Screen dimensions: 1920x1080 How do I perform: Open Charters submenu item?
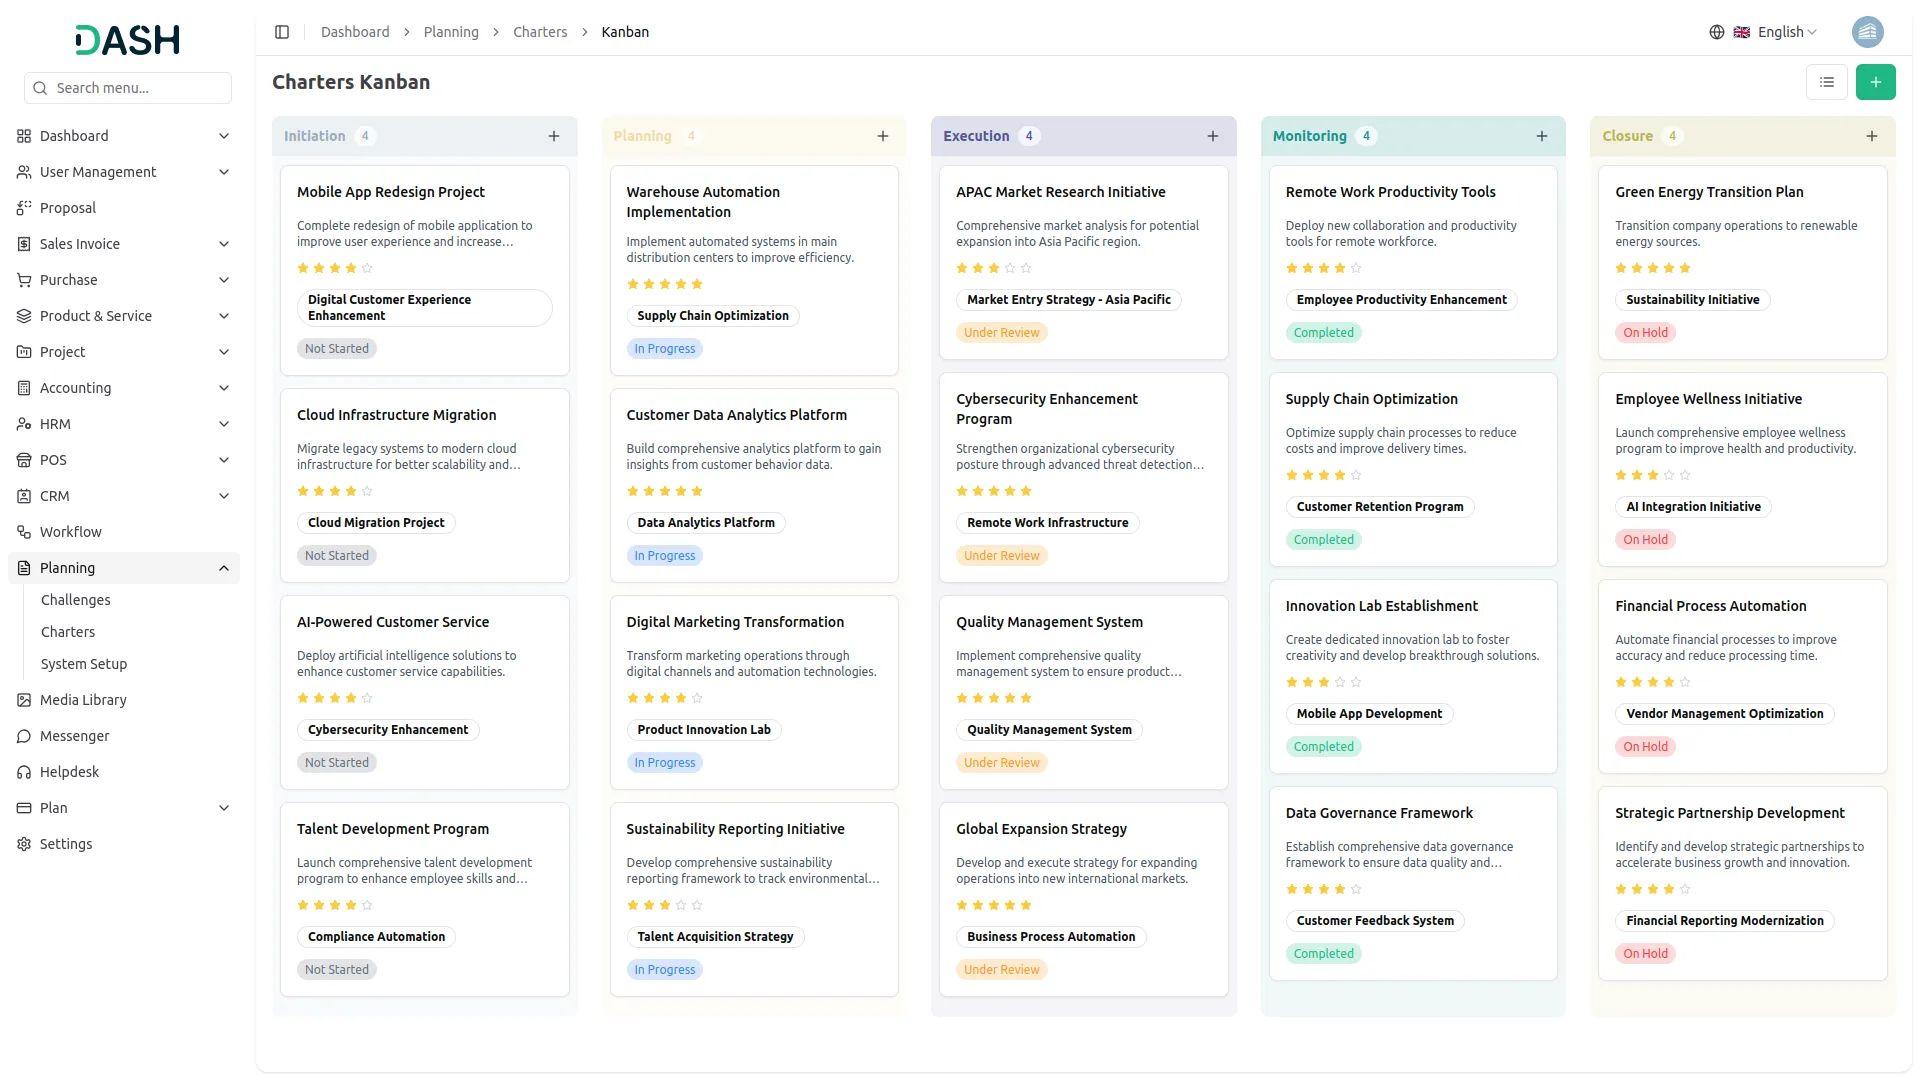[x=68, y=632]
